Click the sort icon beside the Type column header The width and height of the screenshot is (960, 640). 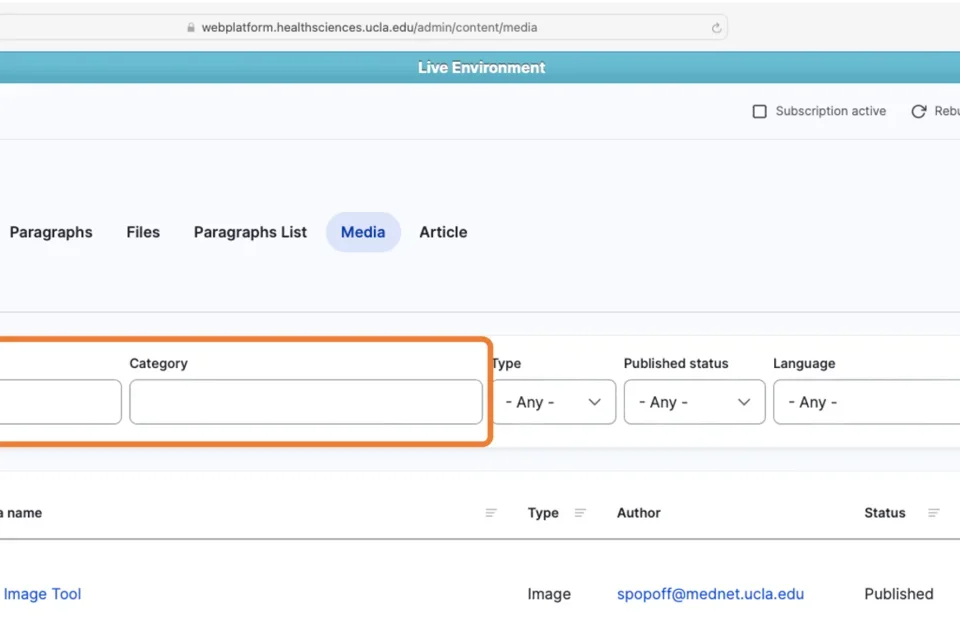[580, 513]
